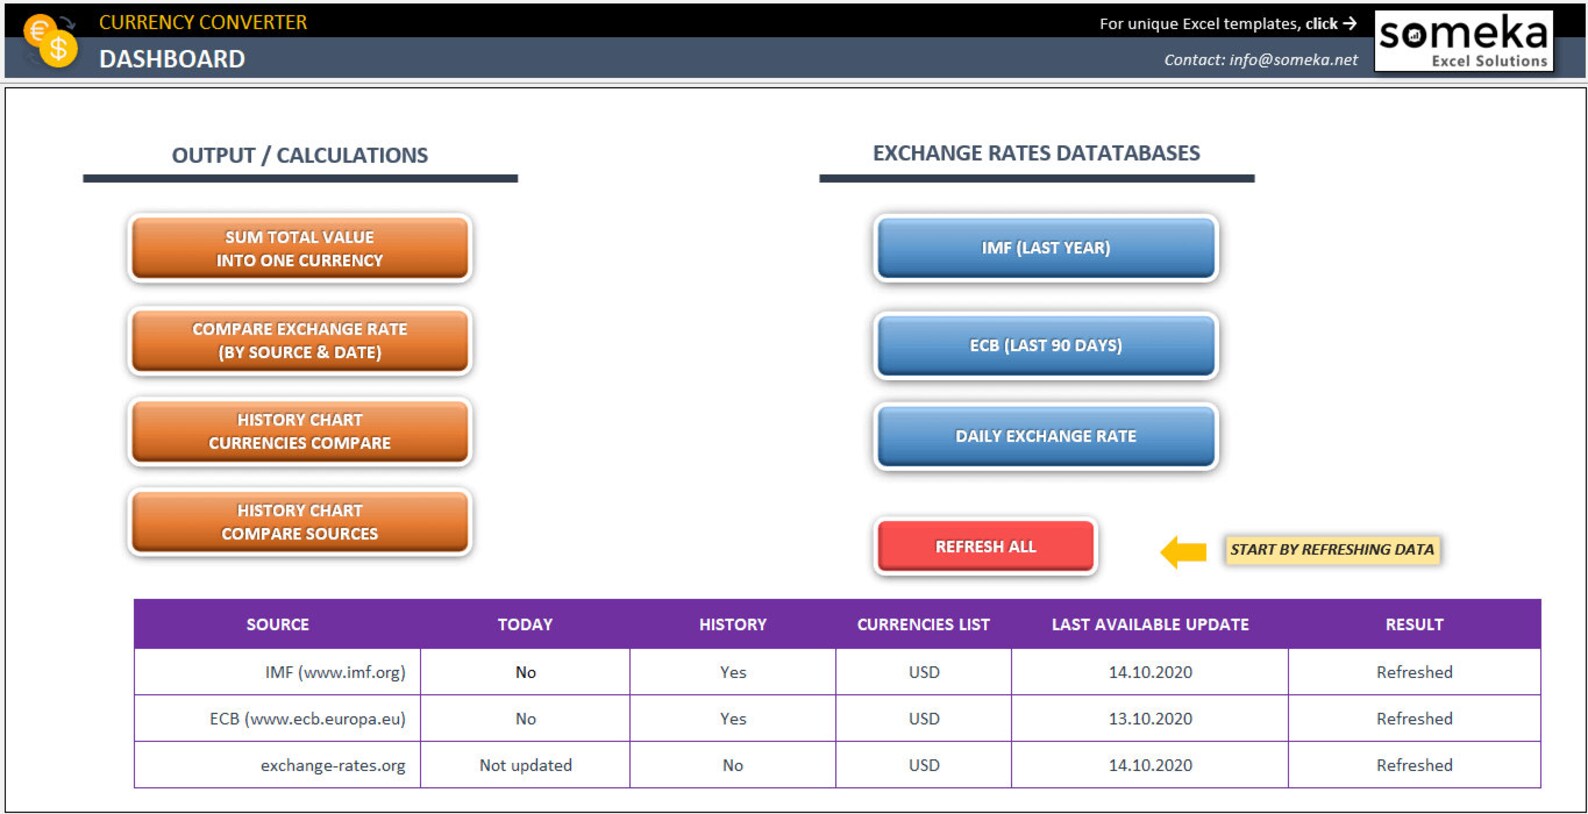Select exchange-rates.org row's USD cell

[923, 765]
